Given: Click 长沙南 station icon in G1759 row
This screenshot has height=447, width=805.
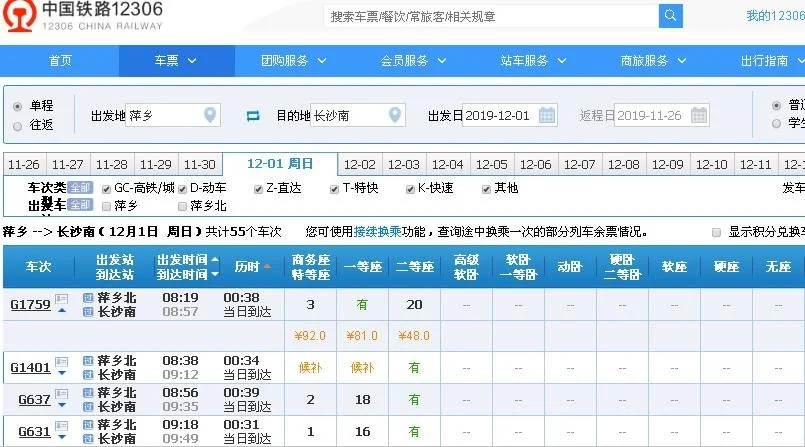Looking at the screenshot, I should point(88,312).
